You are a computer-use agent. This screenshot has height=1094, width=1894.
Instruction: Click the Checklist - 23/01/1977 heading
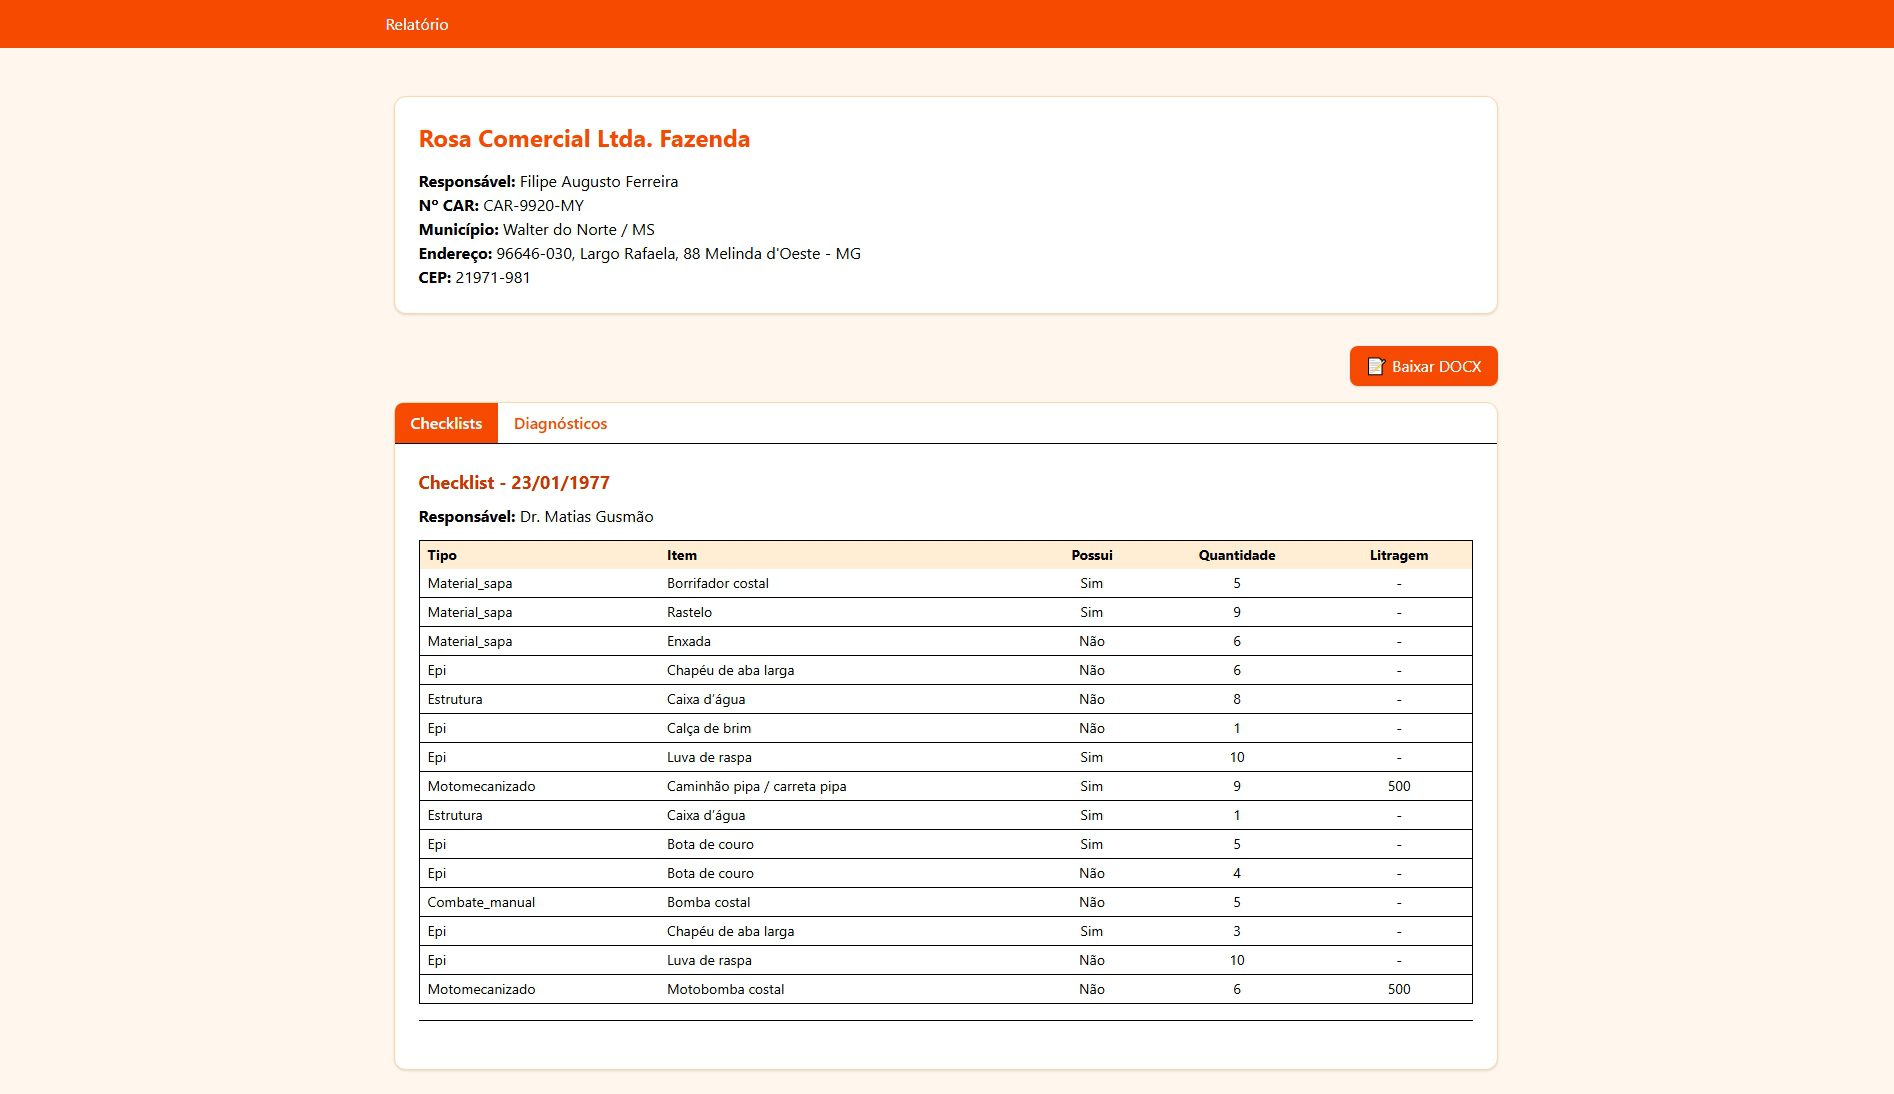pyautogui.click(x=514, y=482)
